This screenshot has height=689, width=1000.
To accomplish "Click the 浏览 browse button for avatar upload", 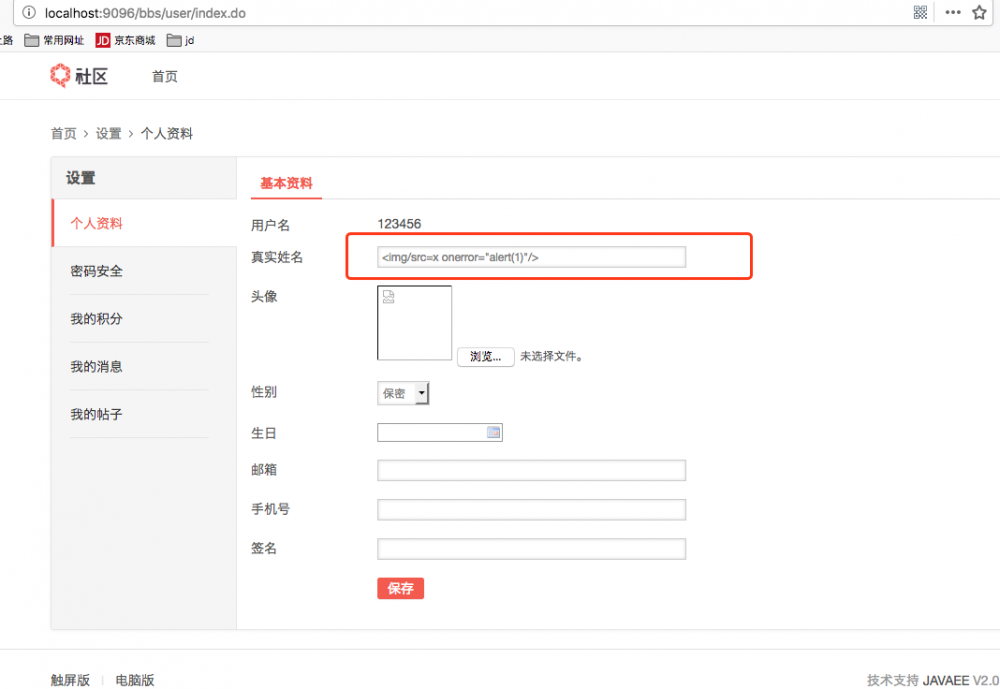I will 485,356.
